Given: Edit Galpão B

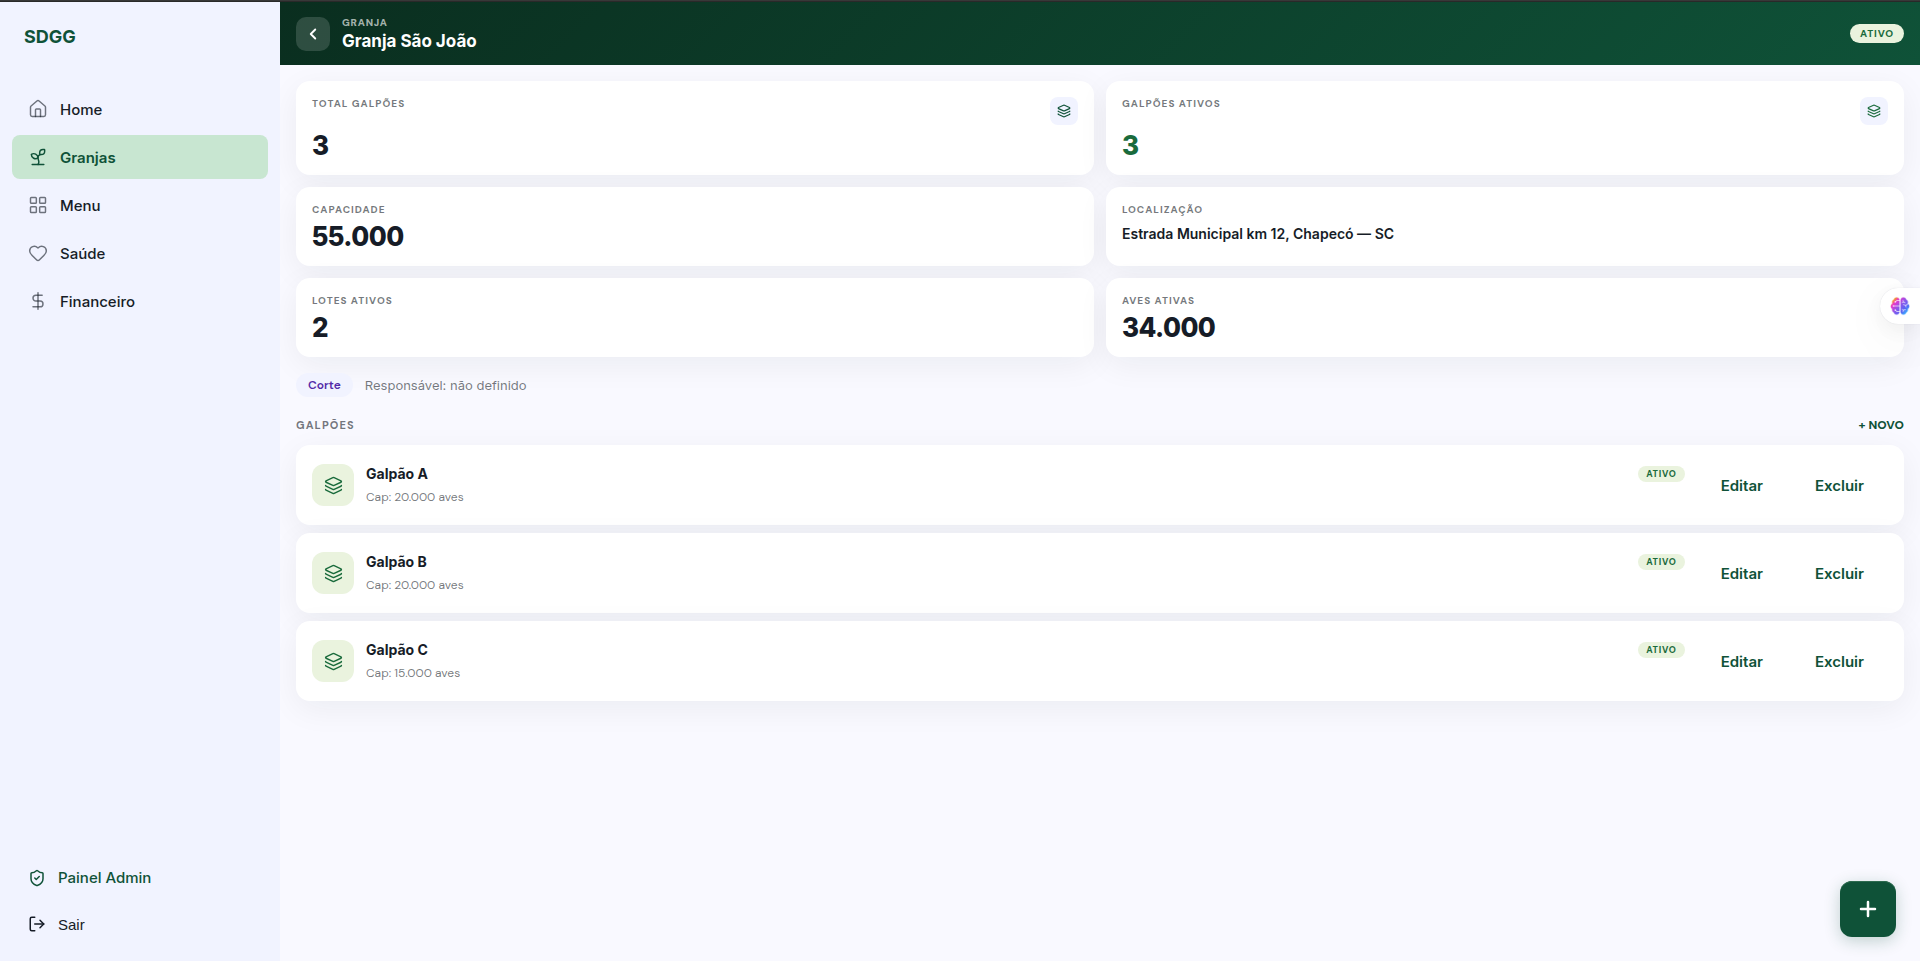Looking at the screenshot, I should pyautogui.click(x=1741, y=573).
